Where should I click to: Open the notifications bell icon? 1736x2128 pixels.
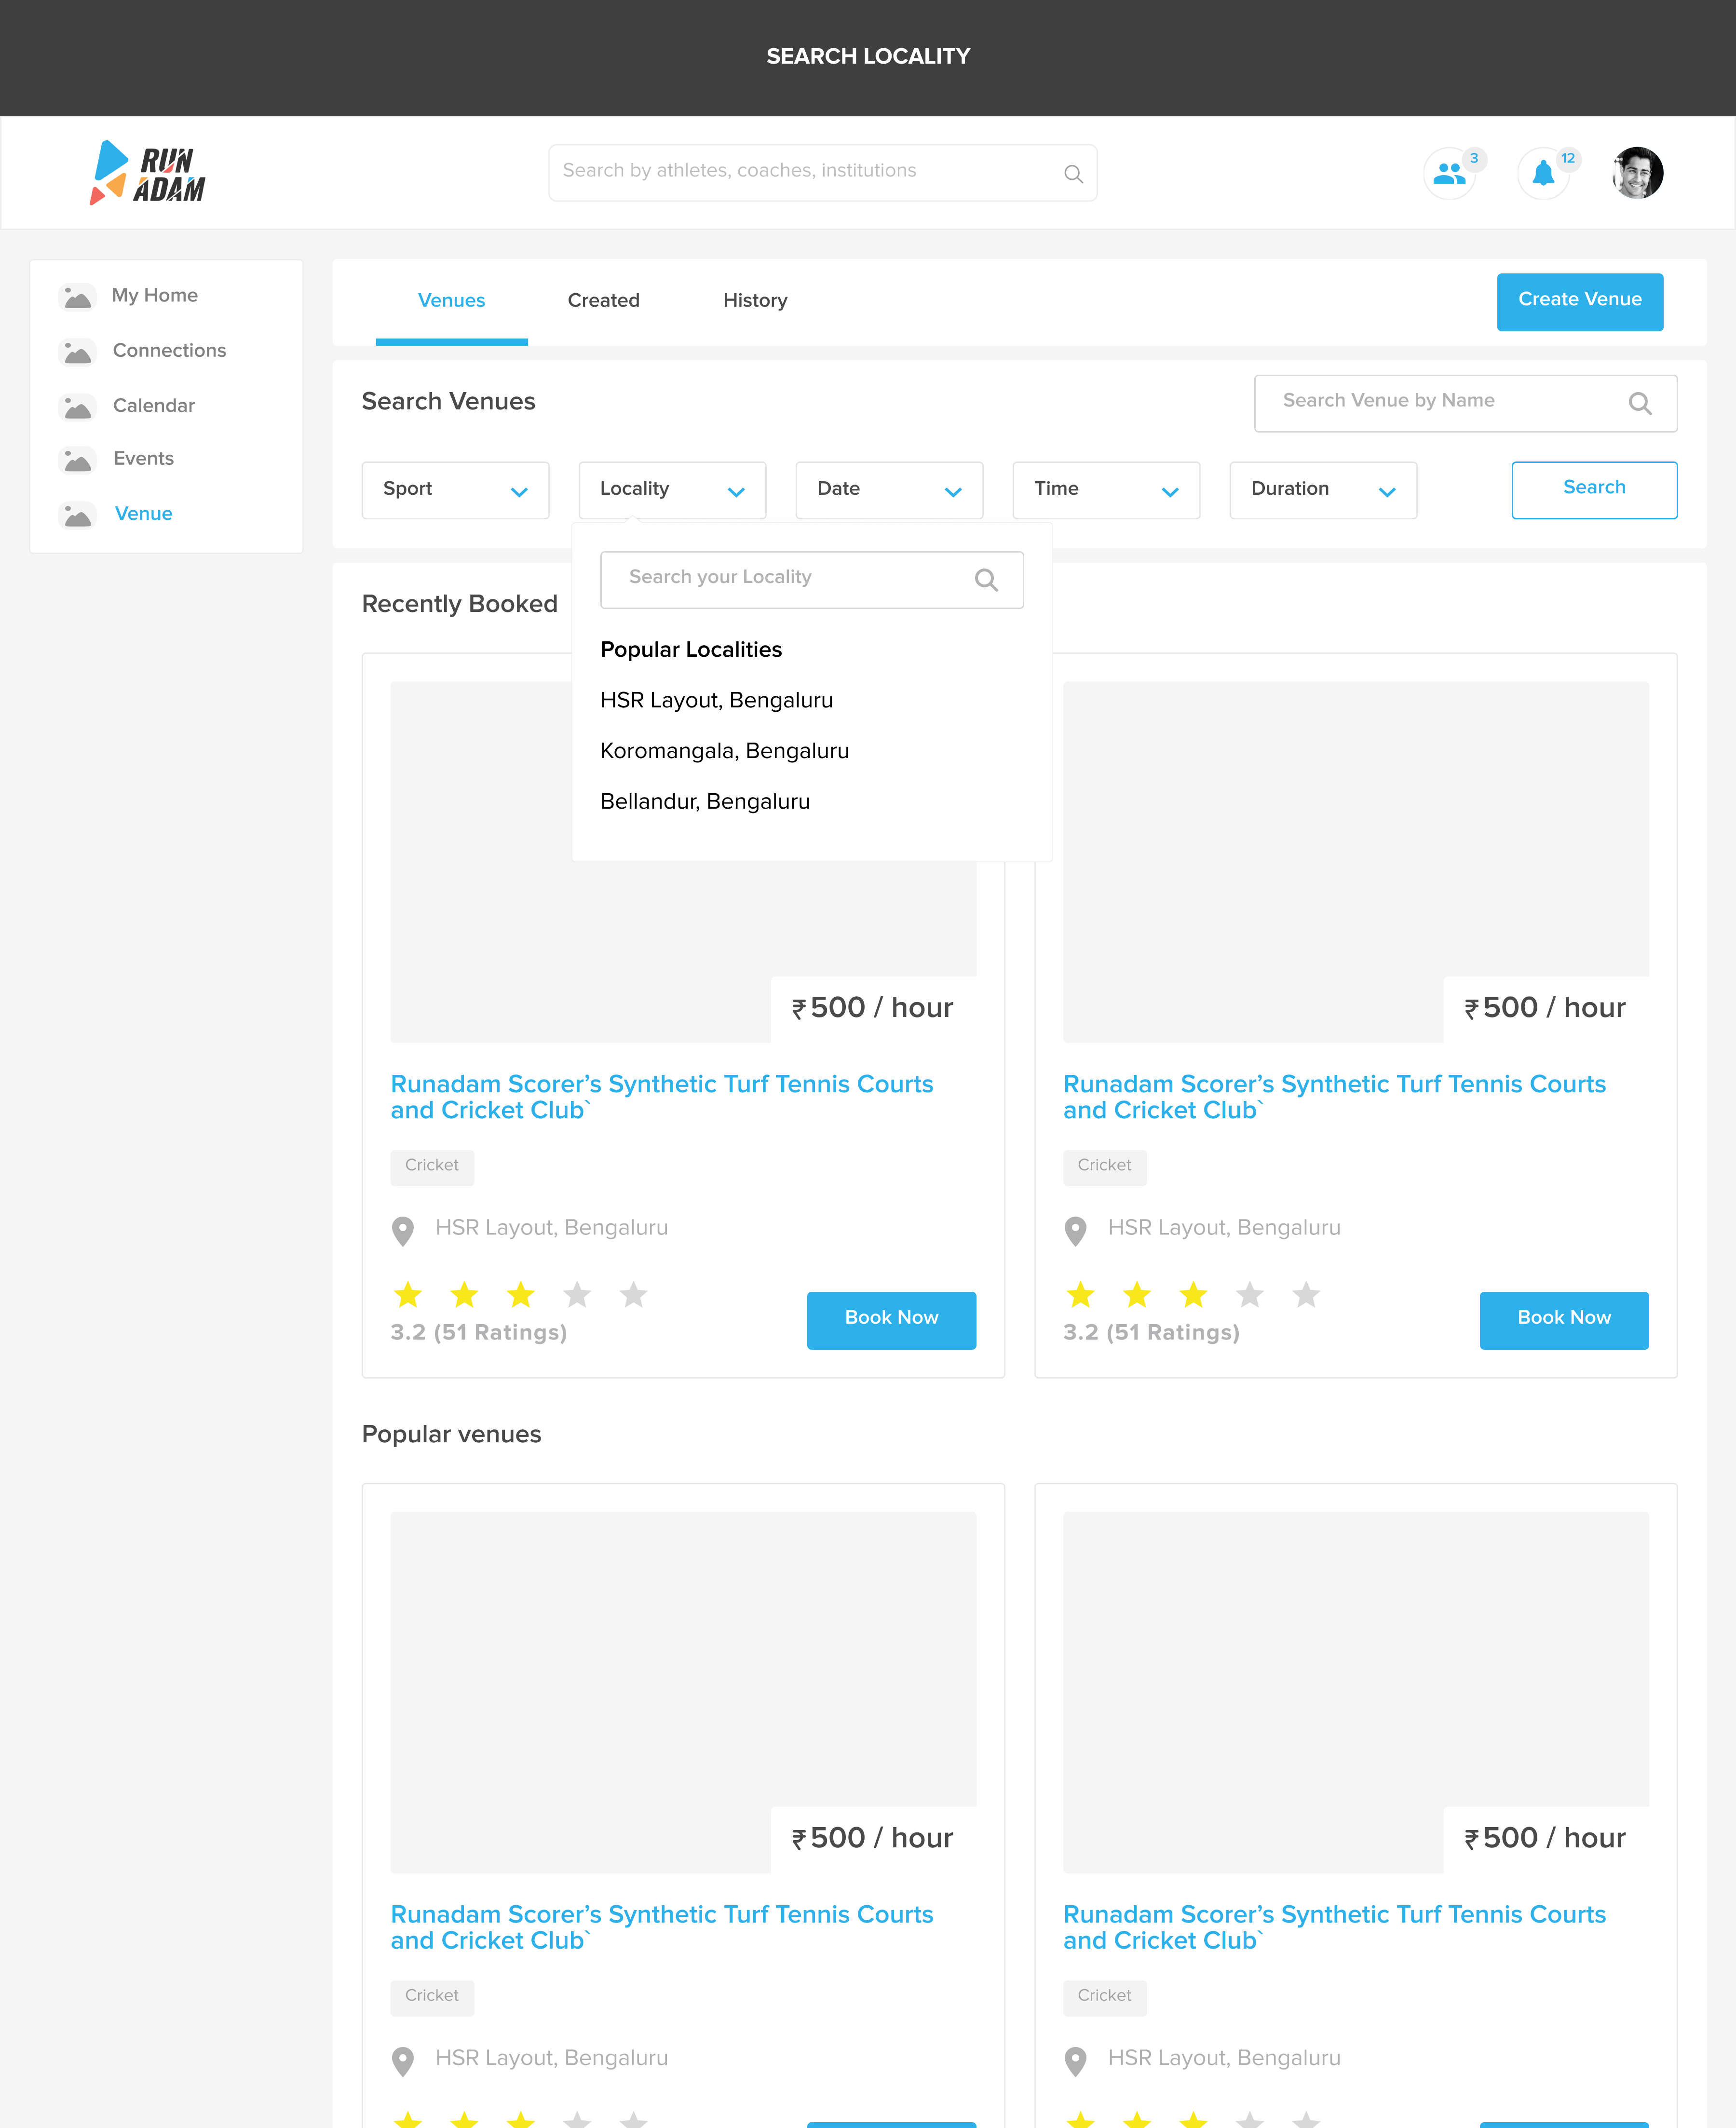pos(1543,174)
